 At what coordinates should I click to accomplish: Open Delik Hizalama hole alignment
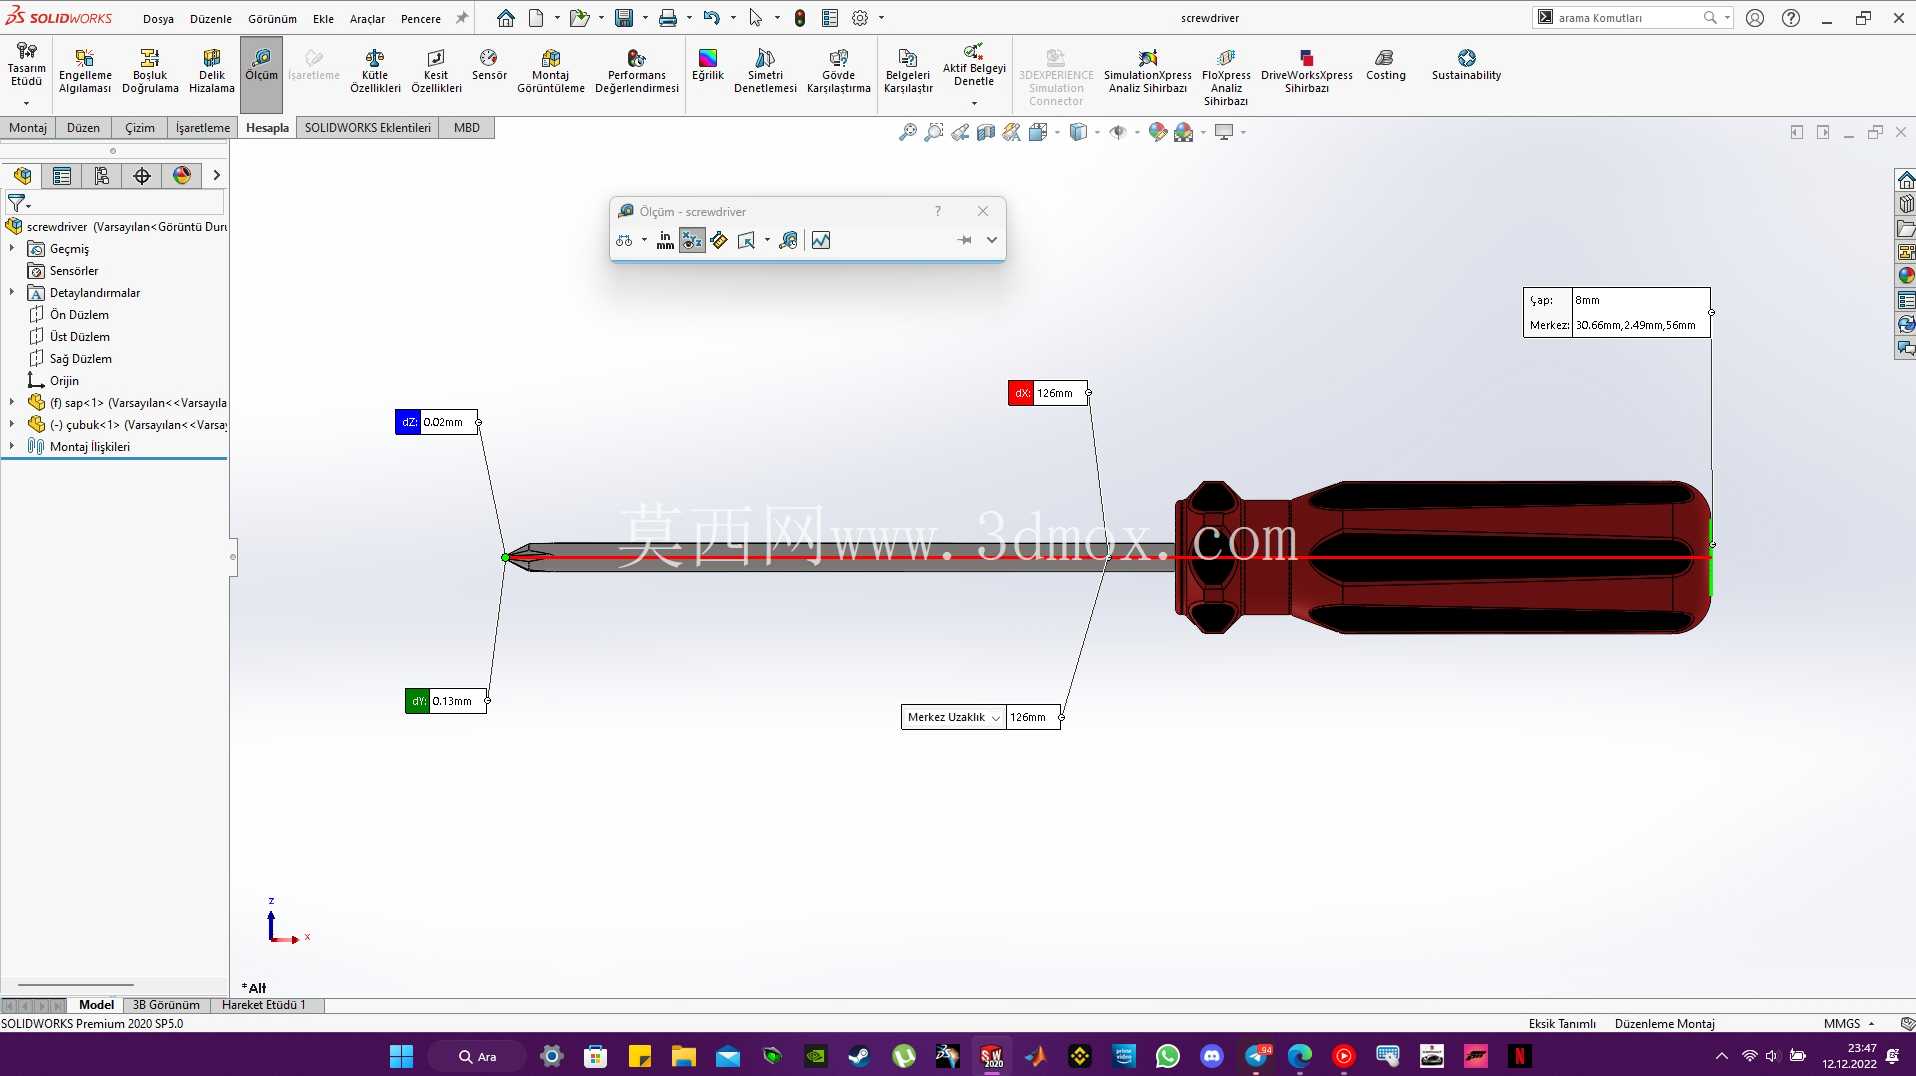[211, 71]
